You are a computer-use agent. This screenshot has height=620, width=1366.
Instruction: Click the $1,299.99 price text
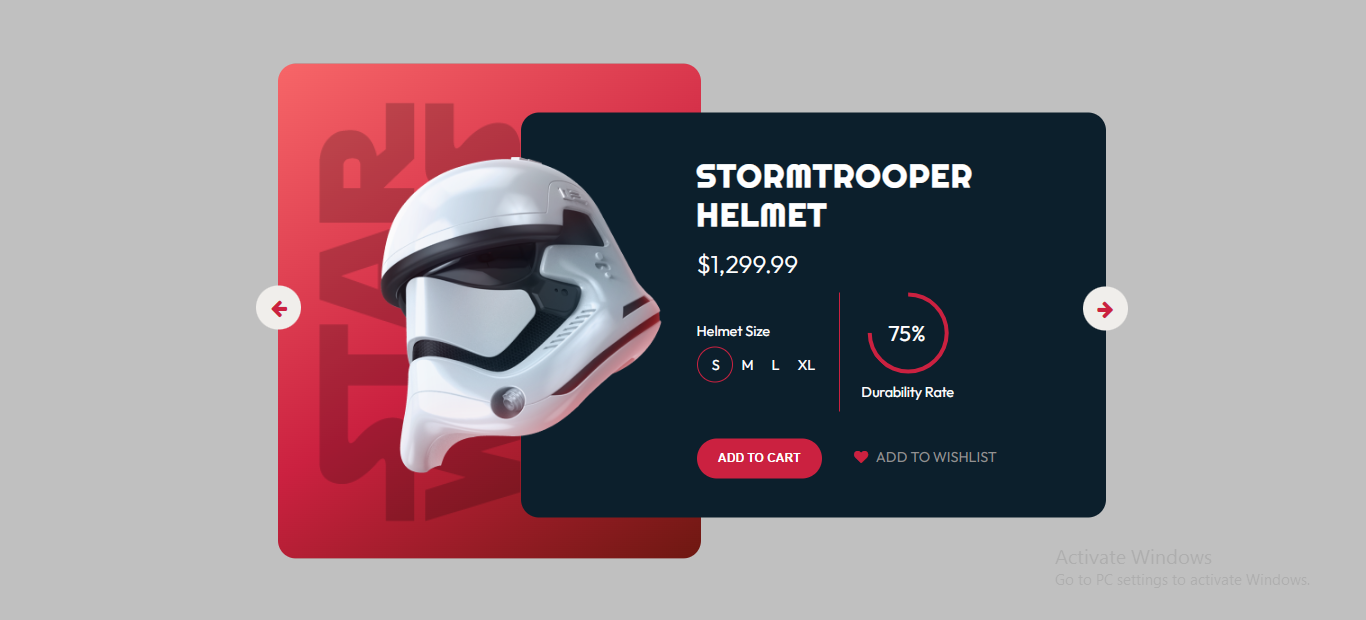[747, 265]
